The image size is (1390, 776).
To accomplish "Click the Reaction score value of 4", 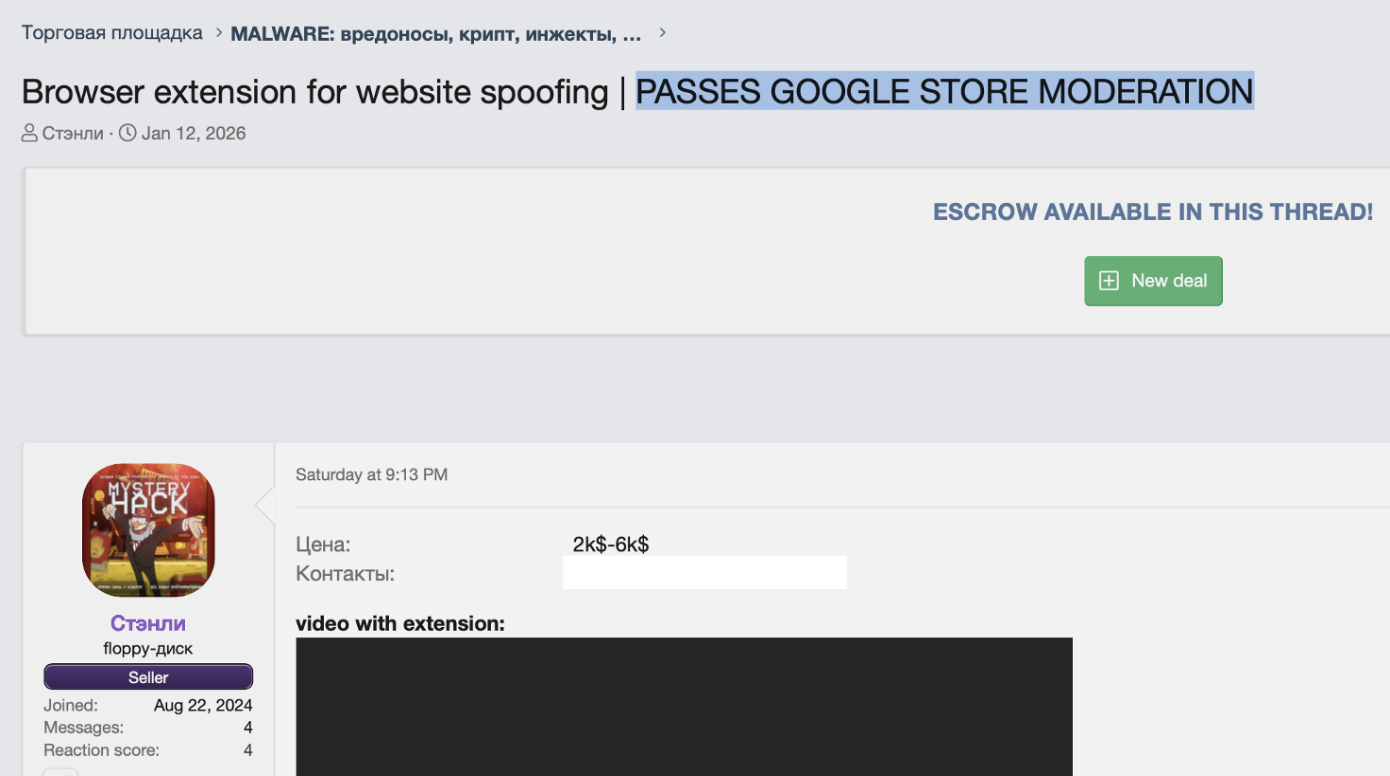I will coord(247,750).
